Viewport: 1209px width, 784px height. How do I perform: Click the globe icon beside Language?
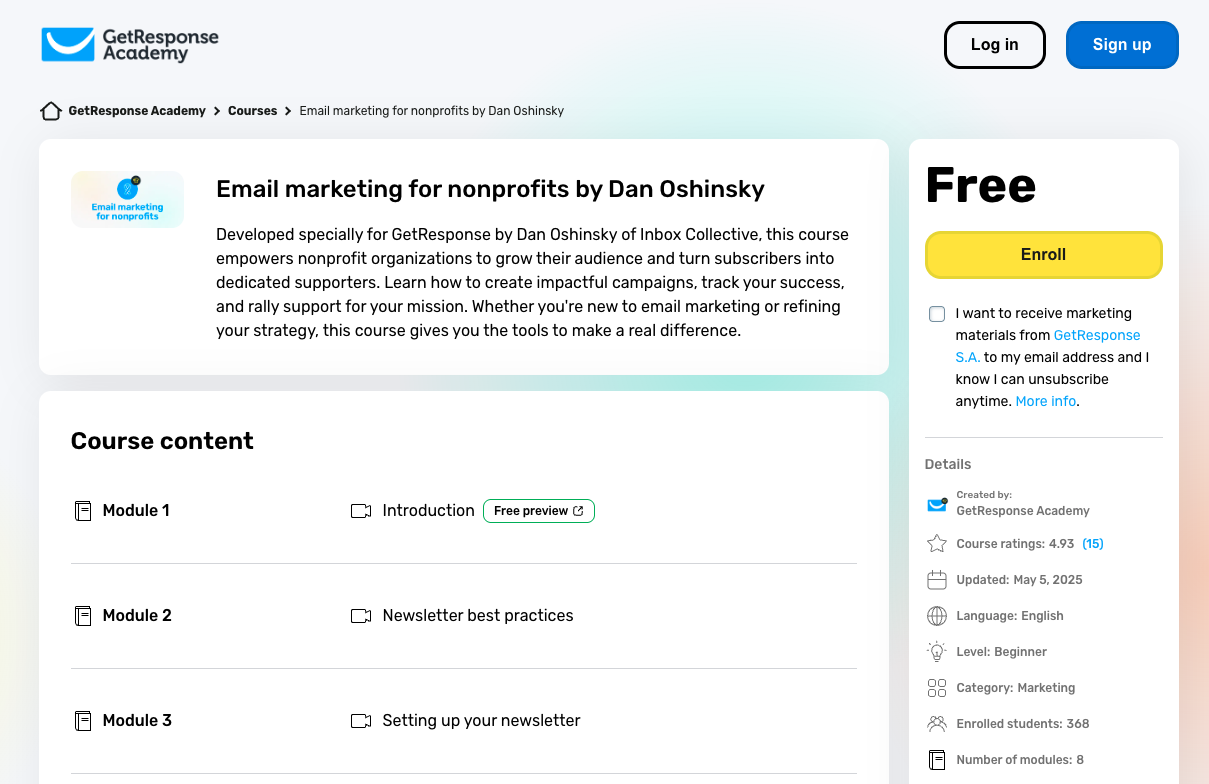coord(937,616)
